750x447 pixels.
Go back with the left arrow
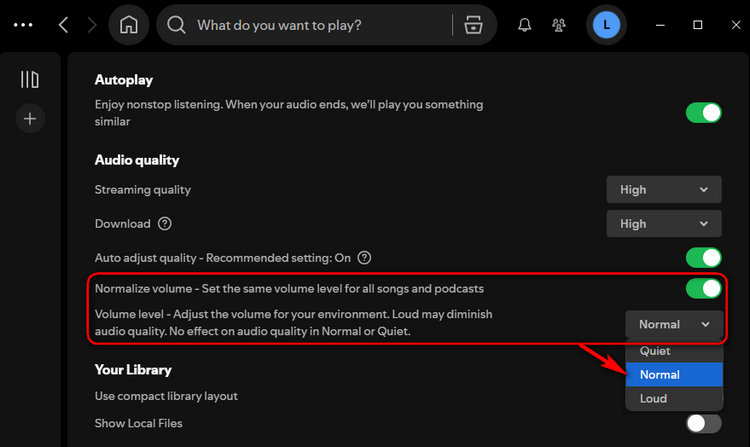(x=63, y=25)
